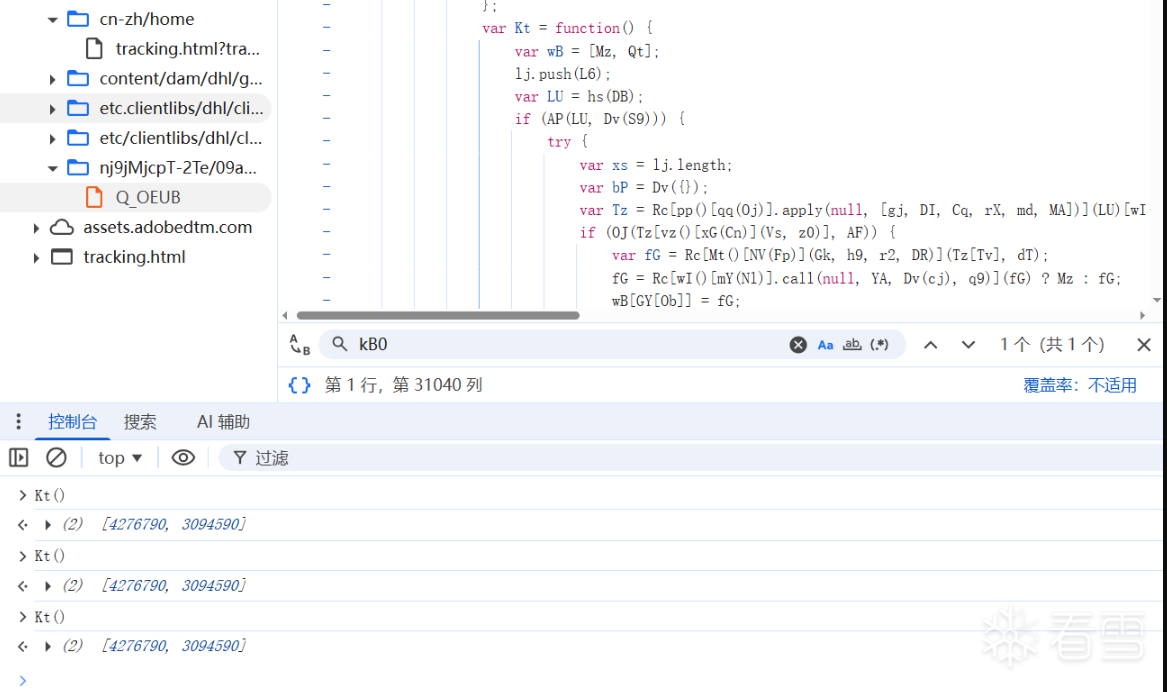This screenshot has height=692, width=1167.
Task: Expand the first console array result
Action: 48,525
